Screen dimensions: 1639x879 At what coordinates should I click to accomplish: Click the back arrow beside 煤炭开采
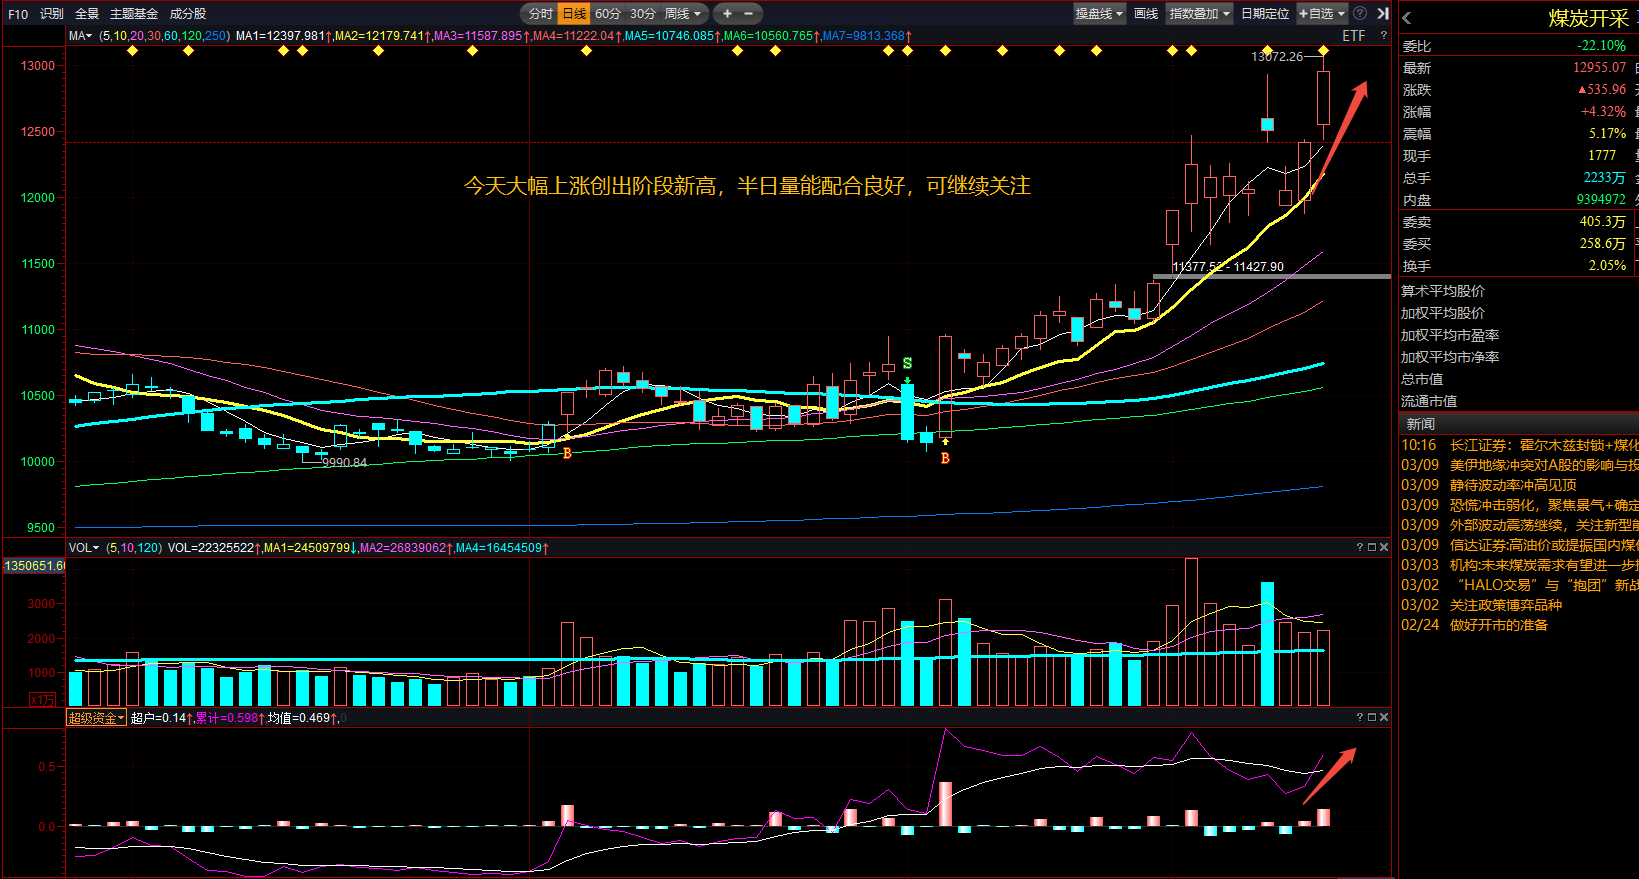[x=1407, y=18]
